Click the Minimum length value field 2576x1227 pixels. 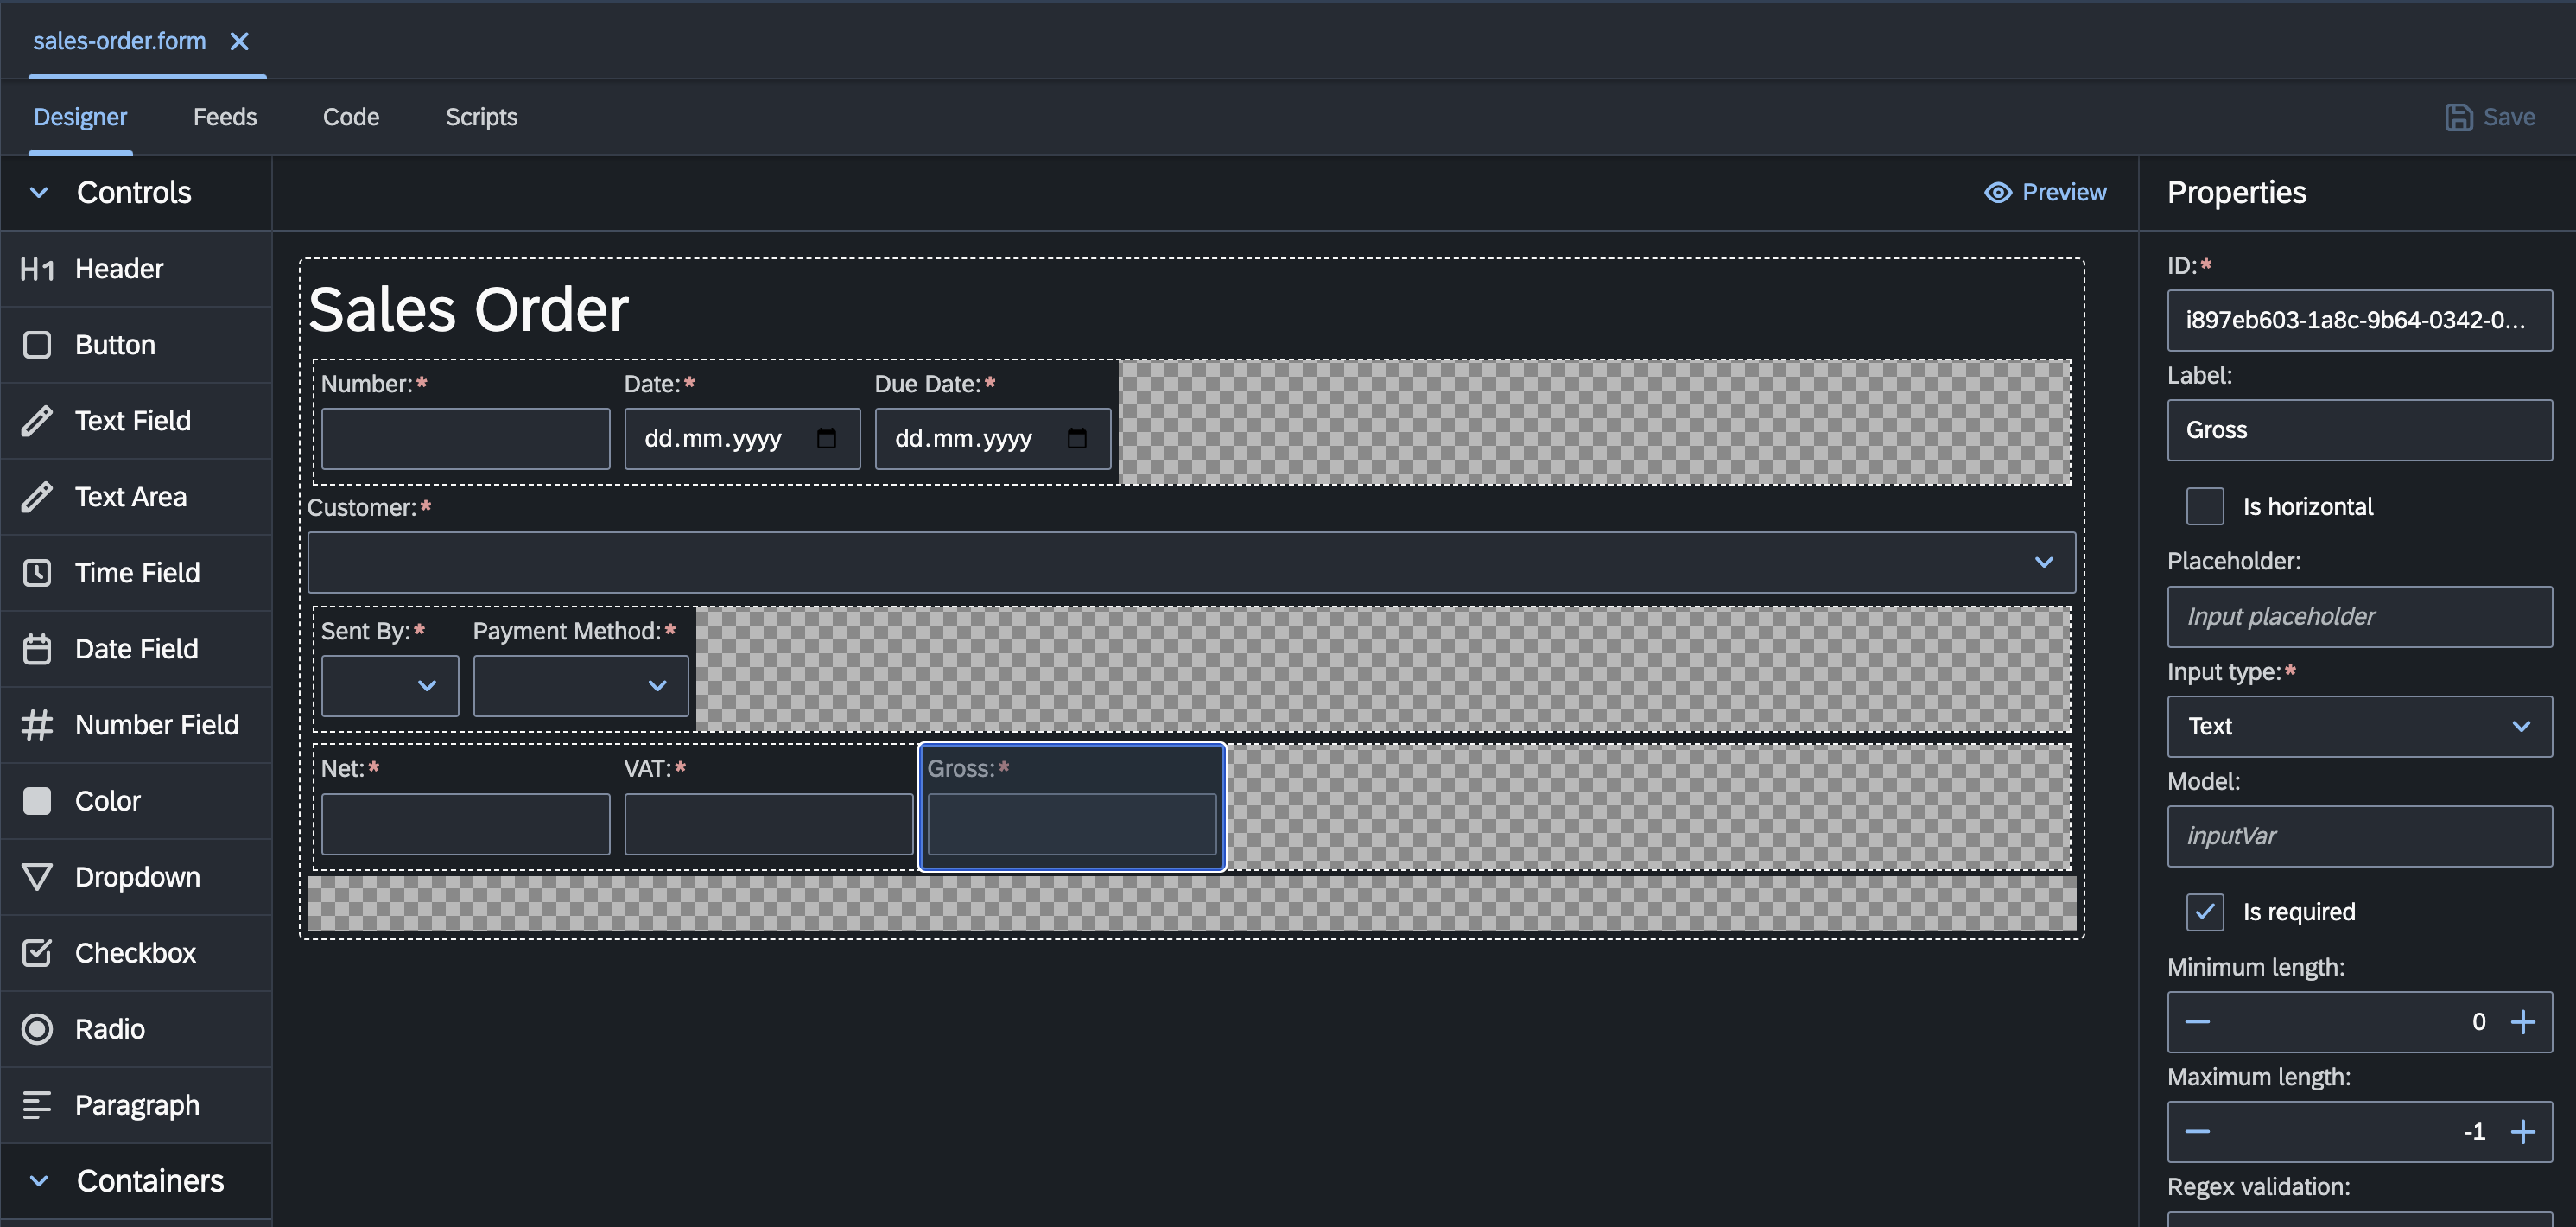2359,1022
